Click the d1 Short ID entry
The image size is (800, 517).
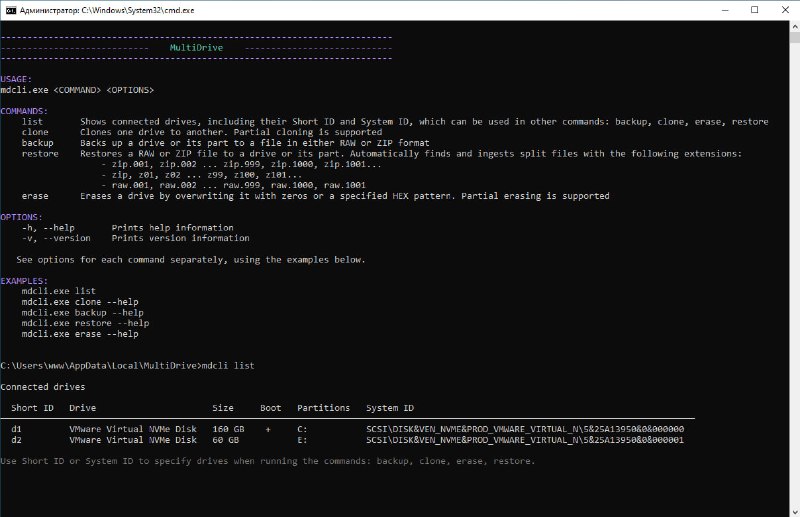tap(16, 429)
